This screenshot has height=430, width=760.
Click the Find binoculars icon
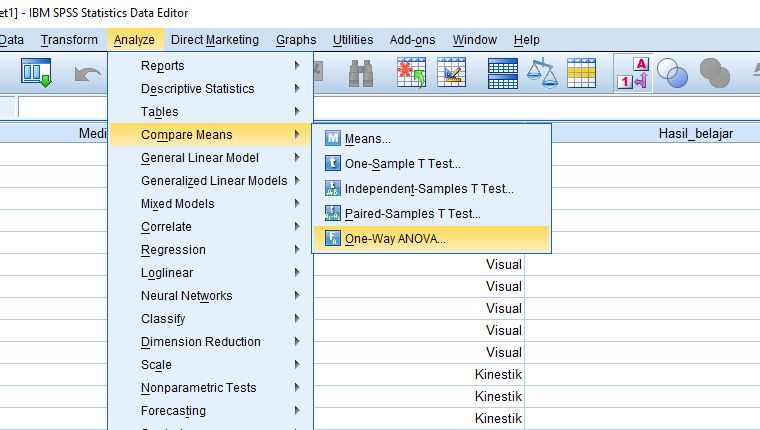(x=361, y=73)
